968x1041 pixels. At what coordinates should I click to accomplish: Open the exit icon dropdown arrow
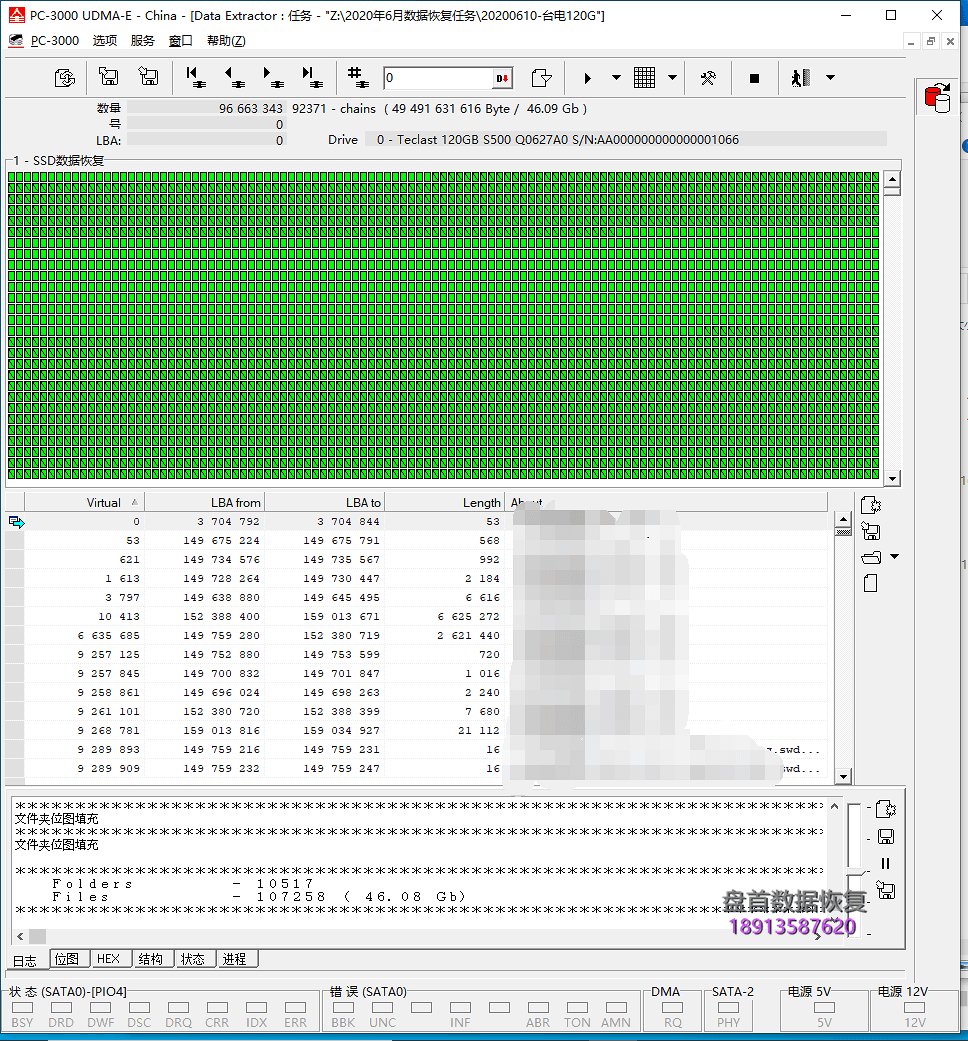(x=831, y=78)
